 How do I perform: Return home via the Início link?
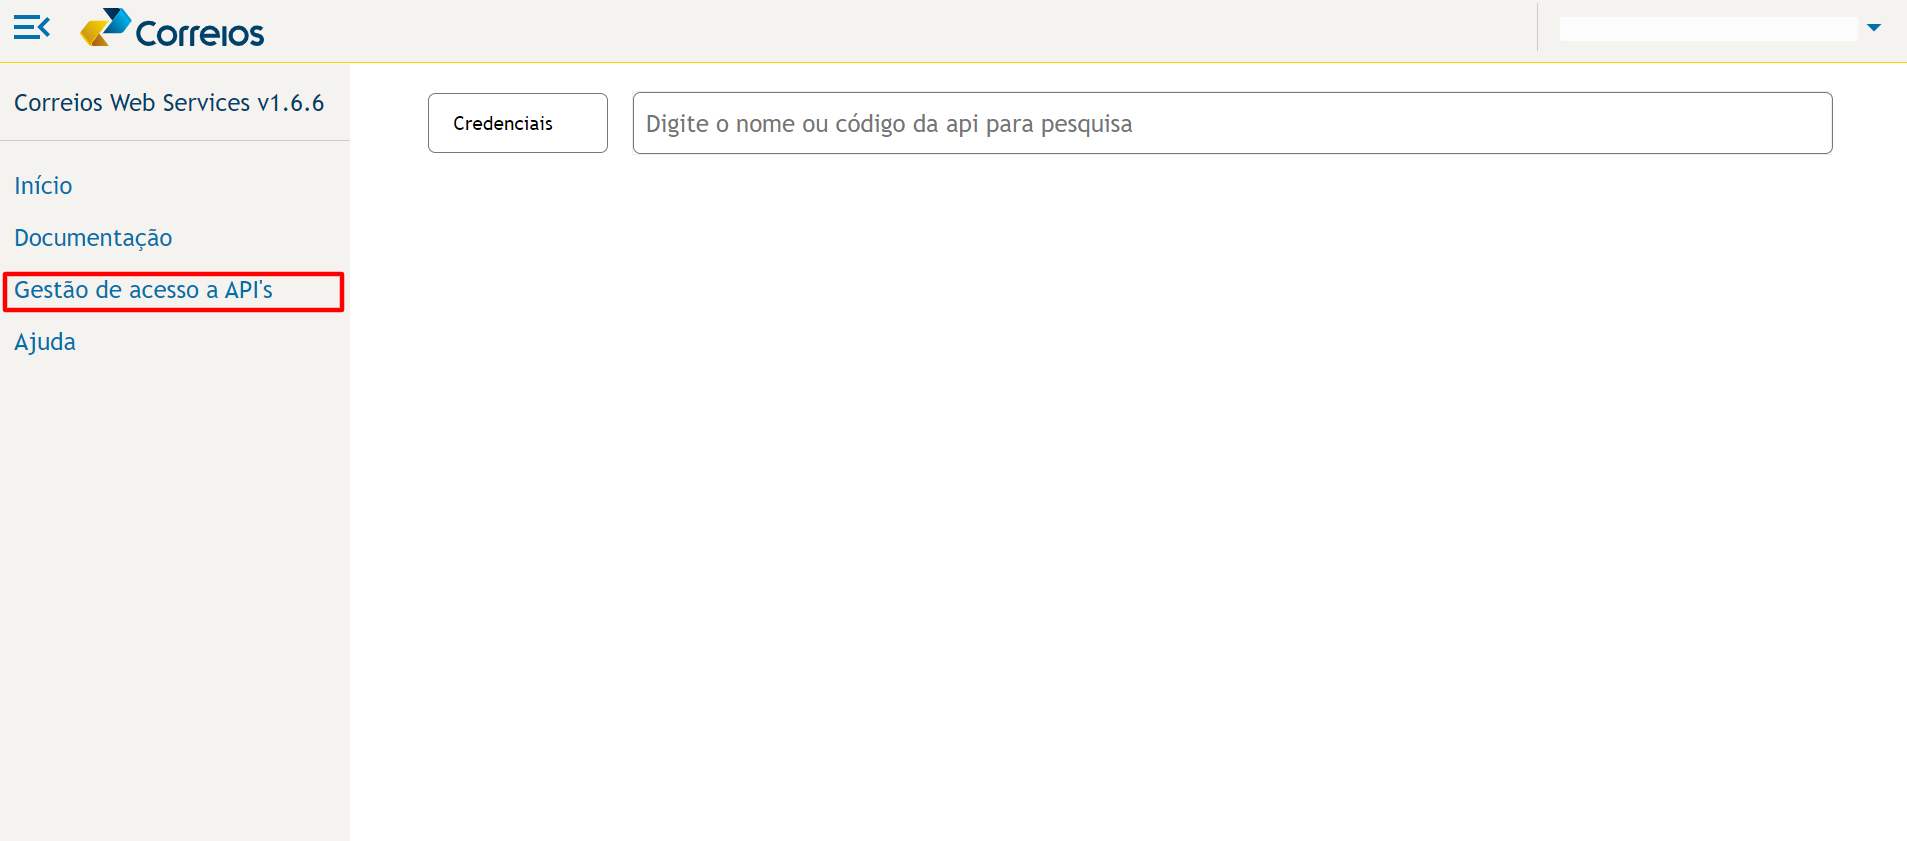pos(43,186)
